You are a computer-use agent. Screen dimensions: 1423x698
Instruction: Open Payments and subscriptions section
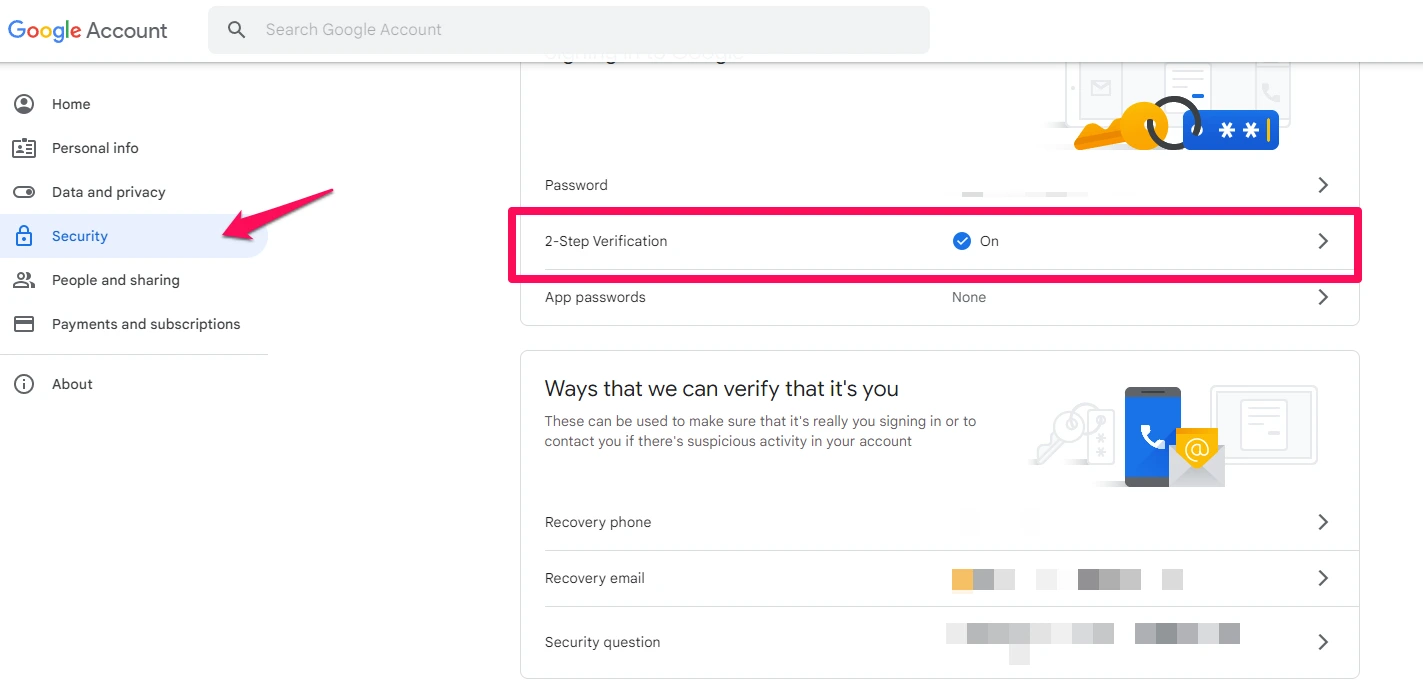click(x=146, y=324)
